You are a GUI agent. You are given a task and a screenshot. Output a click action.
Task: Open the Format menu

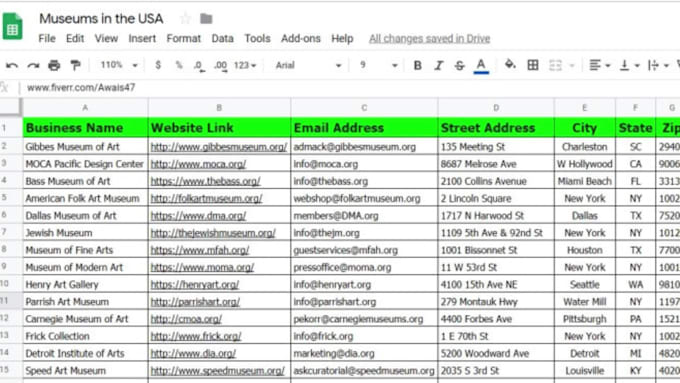click(x=183, y=39)
